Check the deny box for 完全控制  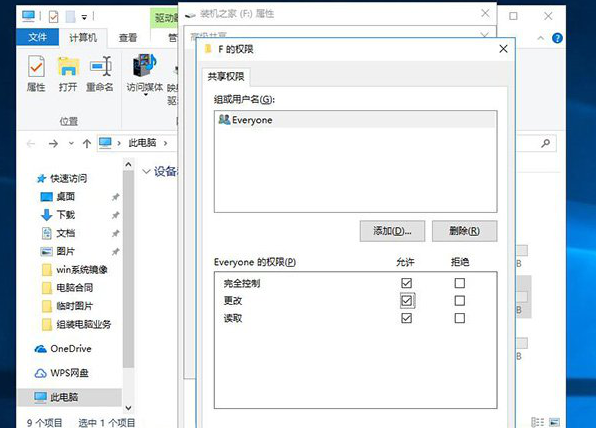click(x=460, y=283)
